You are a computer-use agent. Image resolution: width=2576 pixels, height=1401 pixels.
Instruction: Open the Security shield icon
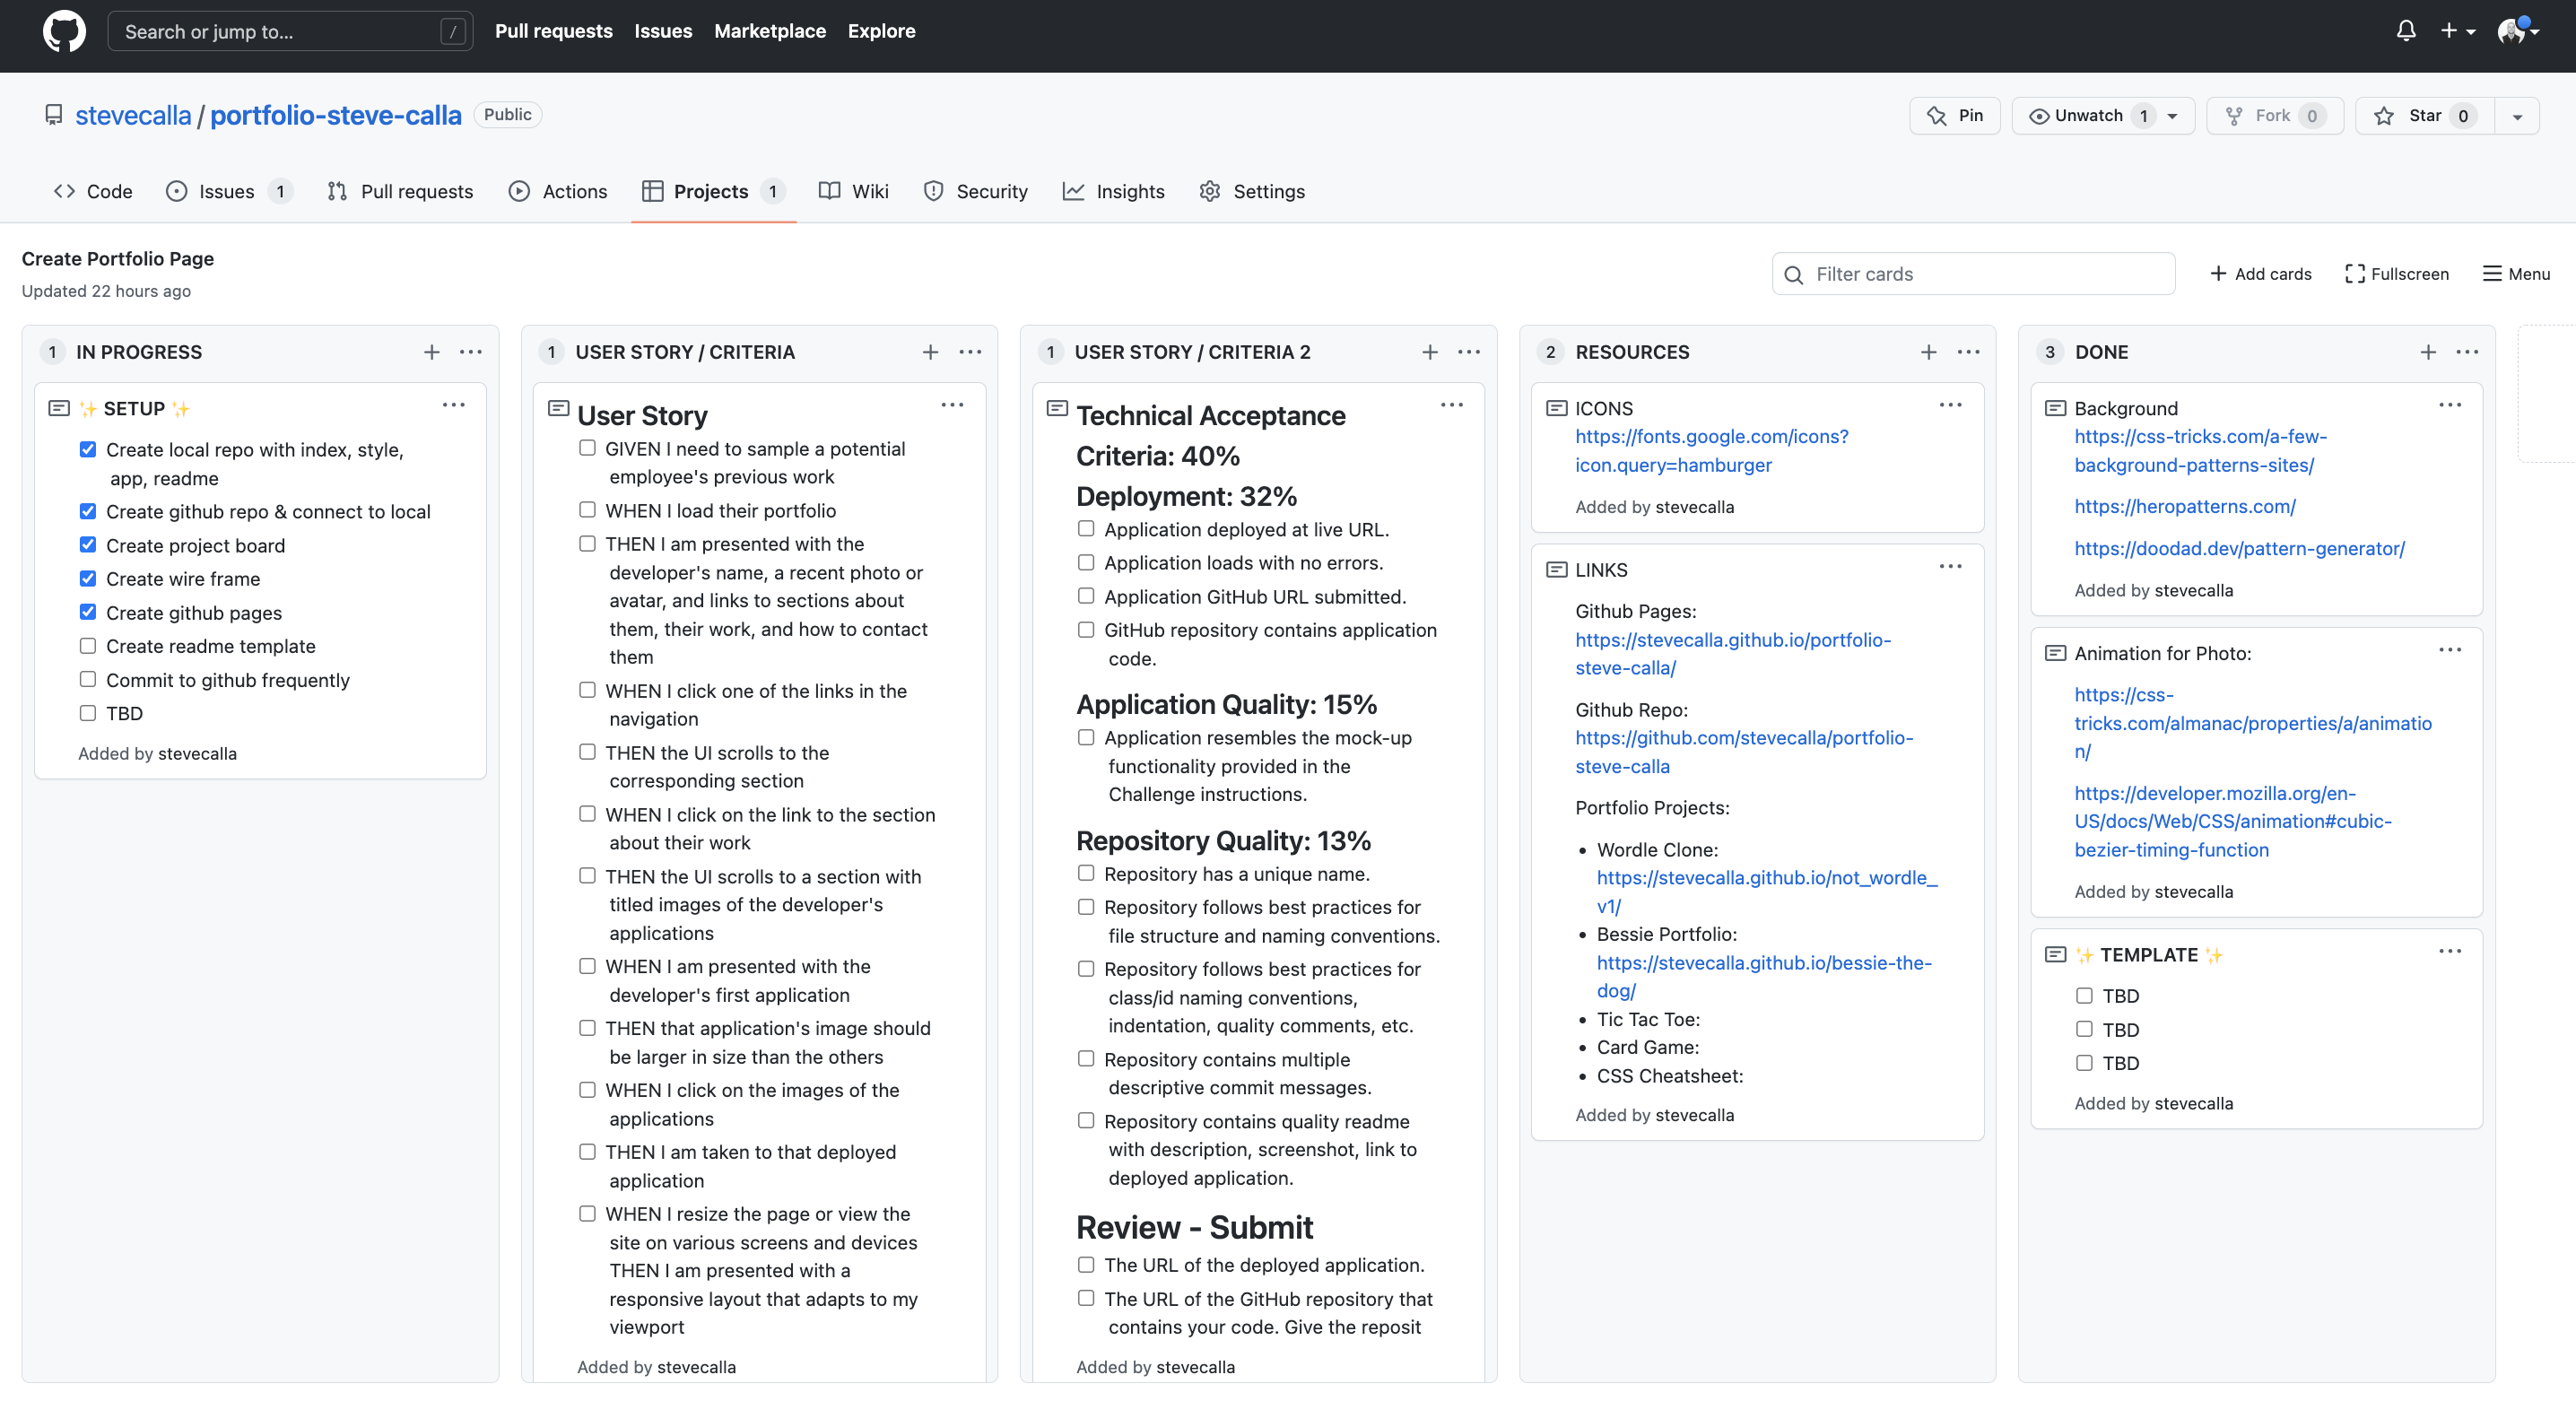coord(933,191)
